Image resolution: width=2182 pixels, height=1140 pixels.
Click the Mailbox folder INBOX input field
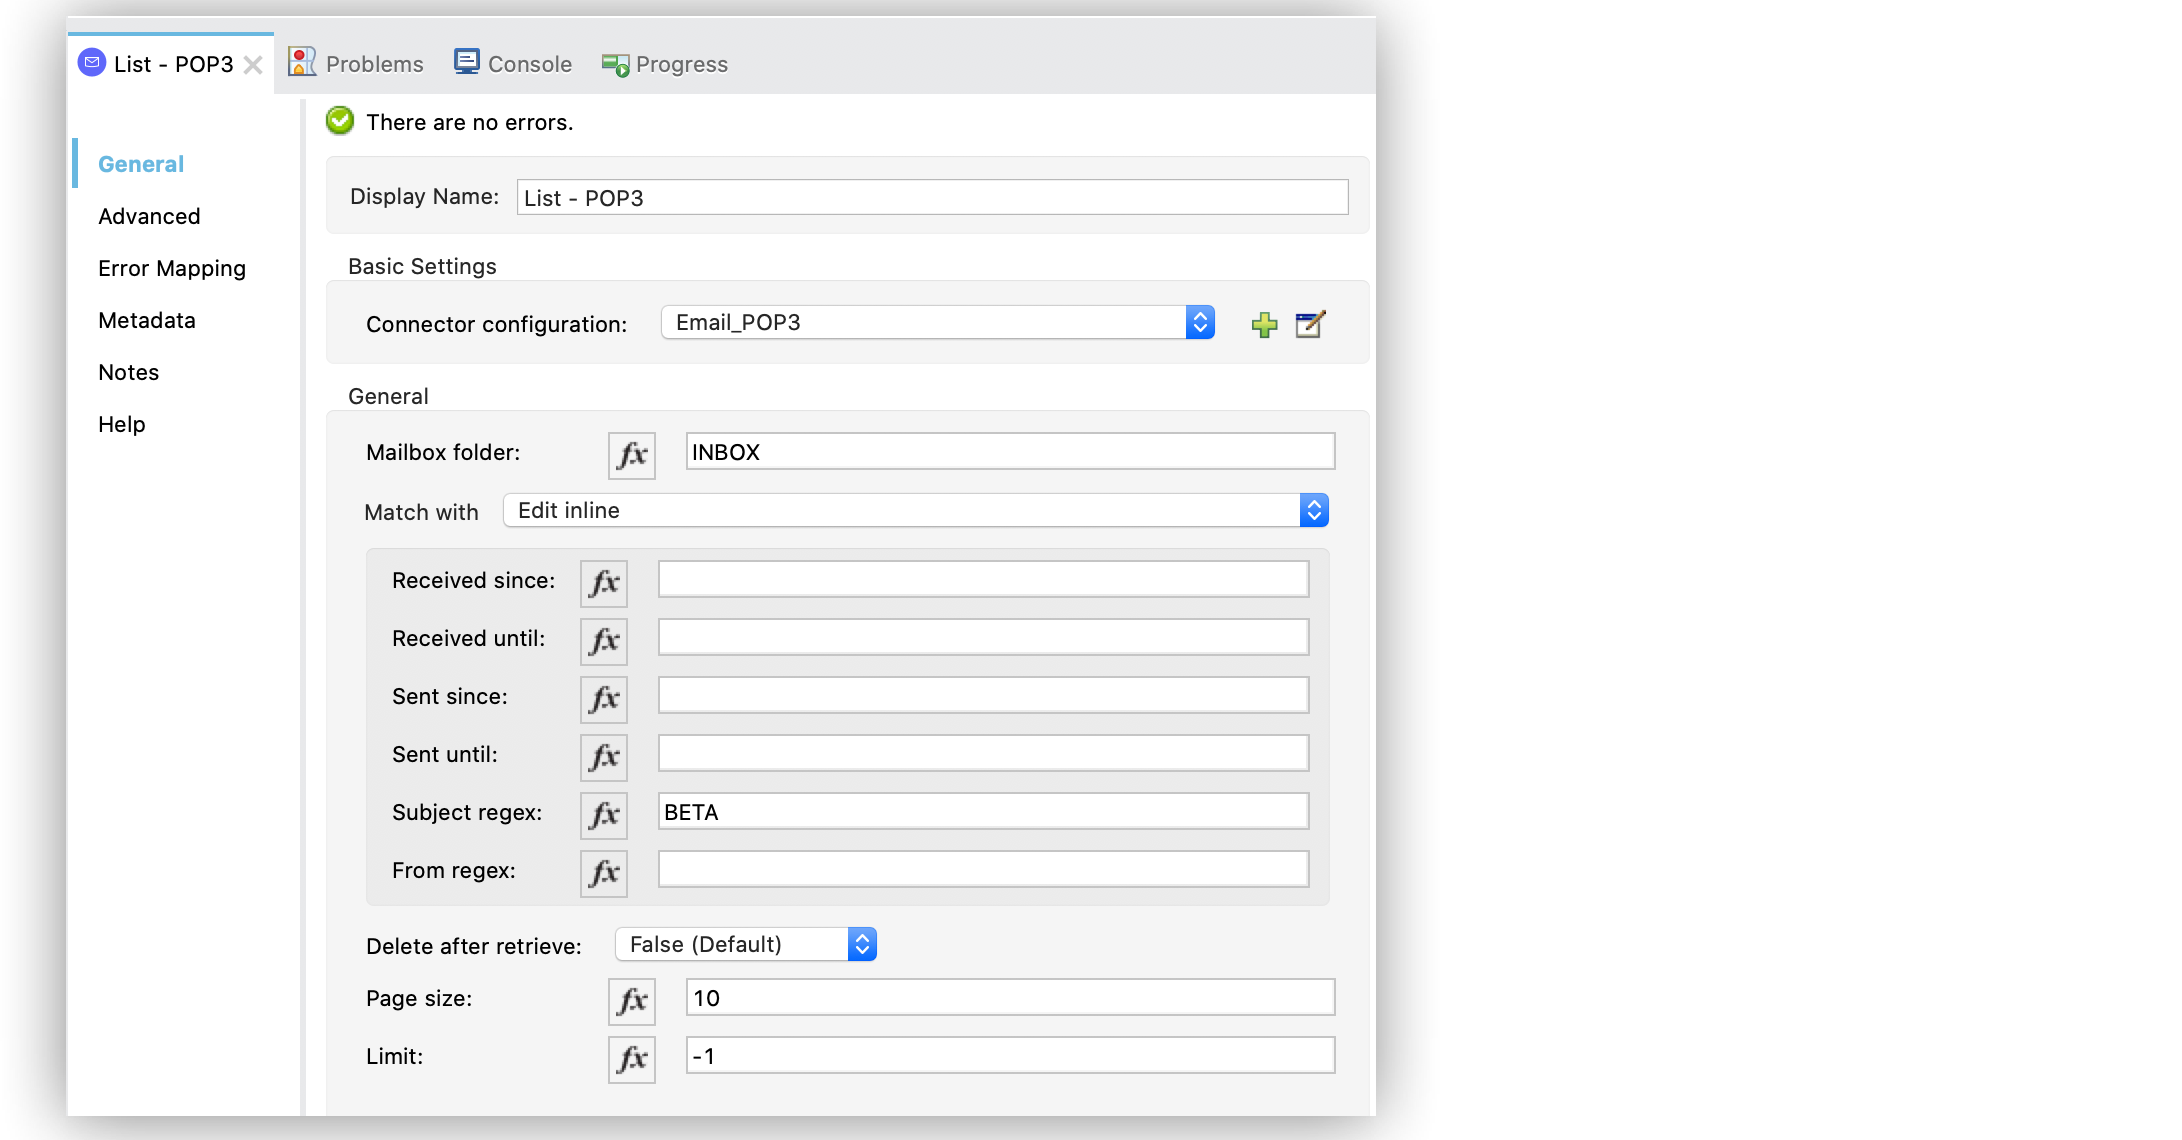coord(1004,452)
